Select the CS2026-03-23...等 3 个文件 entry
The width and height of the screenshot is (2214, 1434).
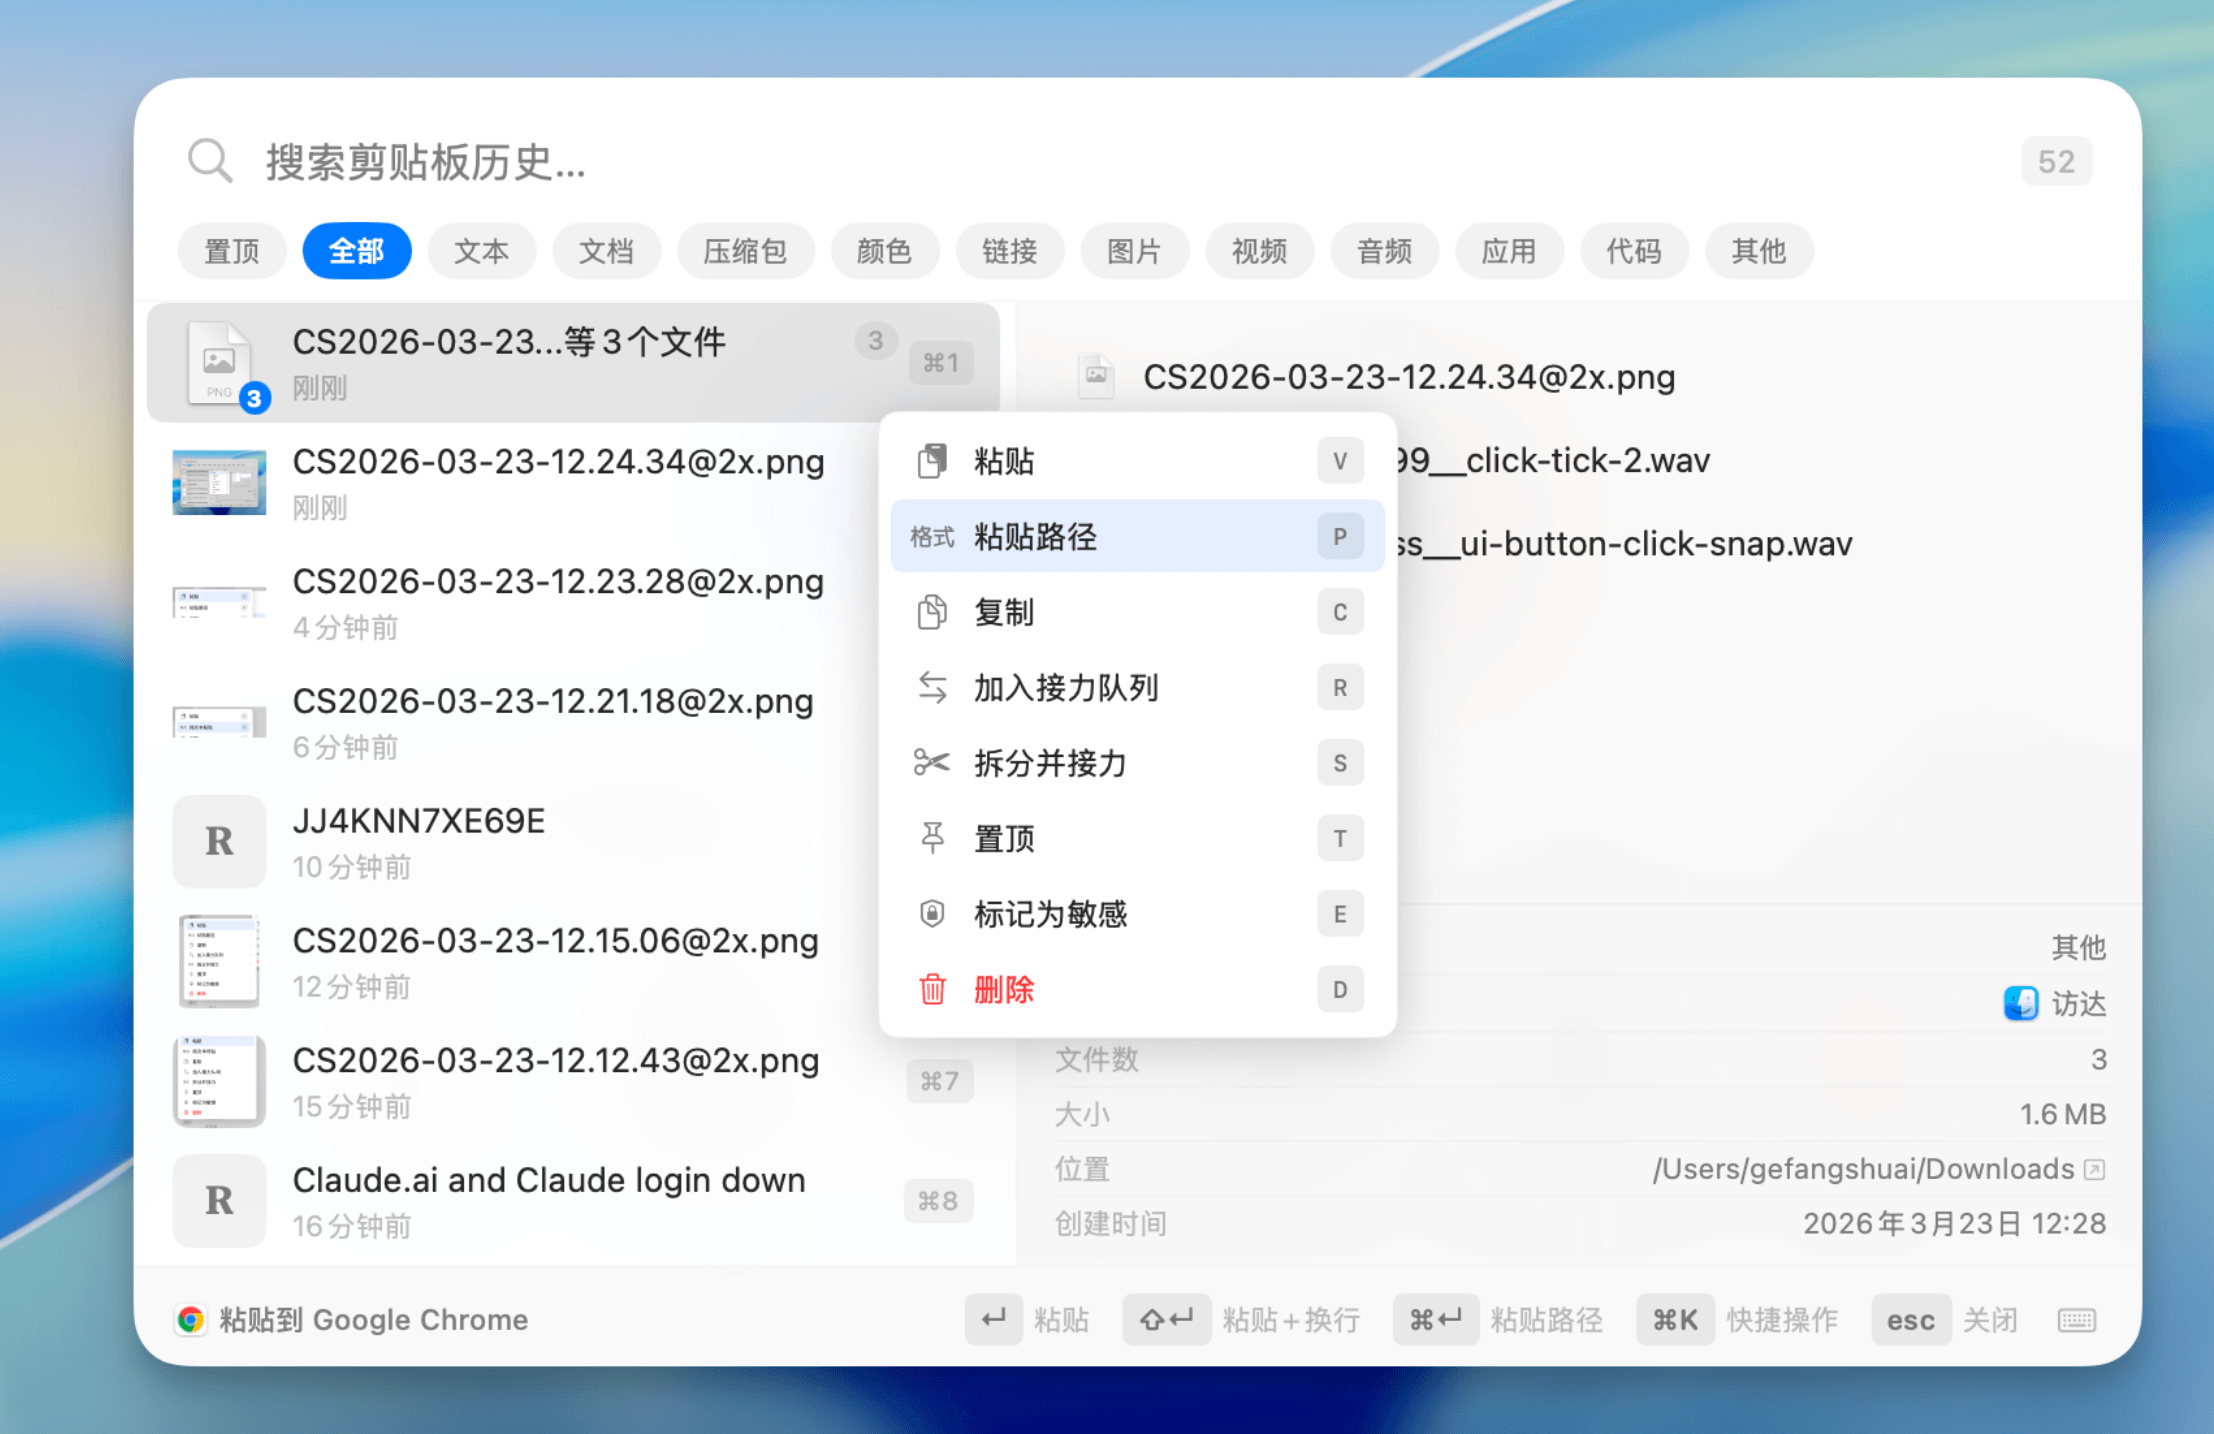(573, 363)
